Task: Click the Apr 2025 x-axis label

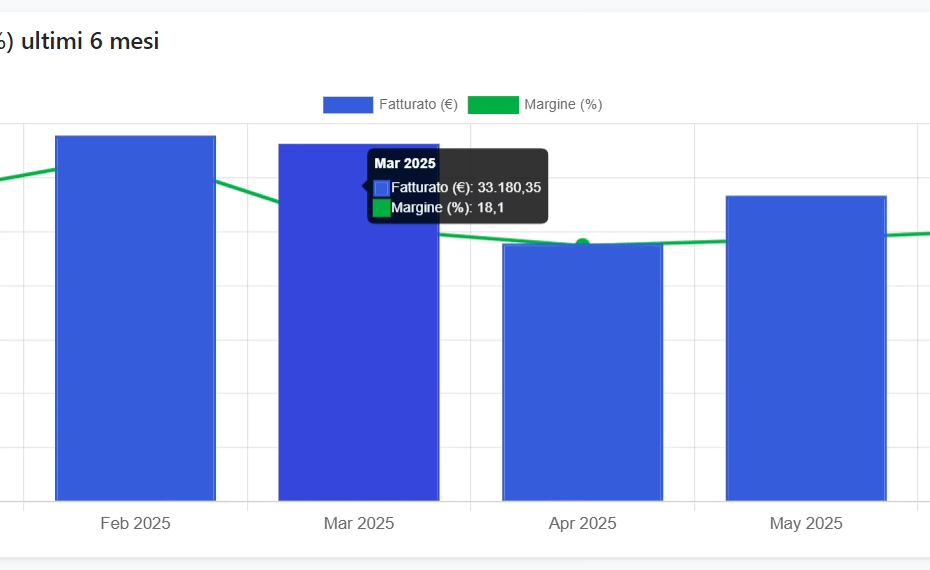Action: coord(582,523)
